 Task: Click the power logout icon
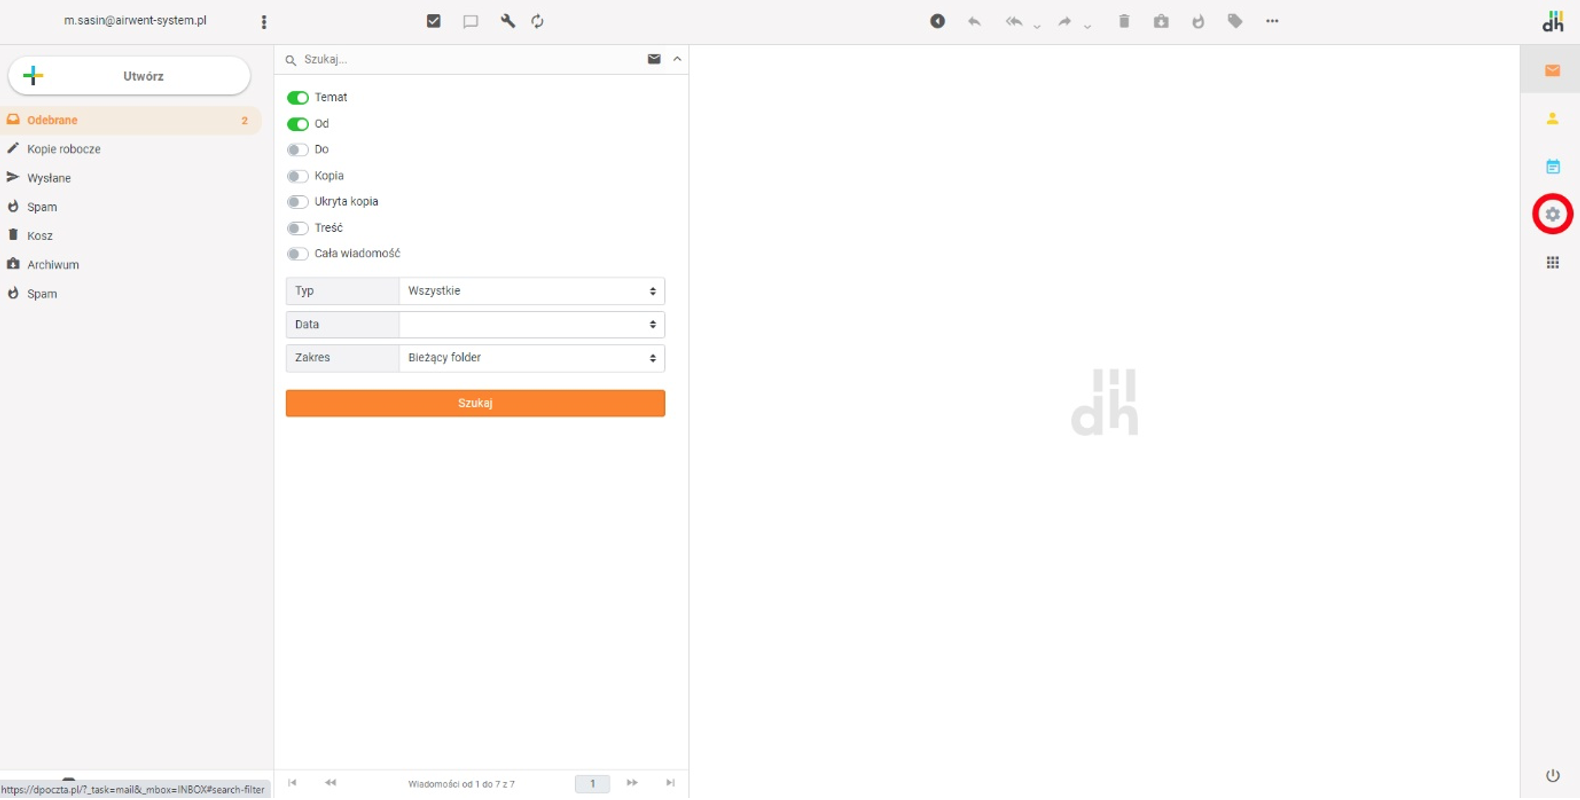pos(1552,776)
